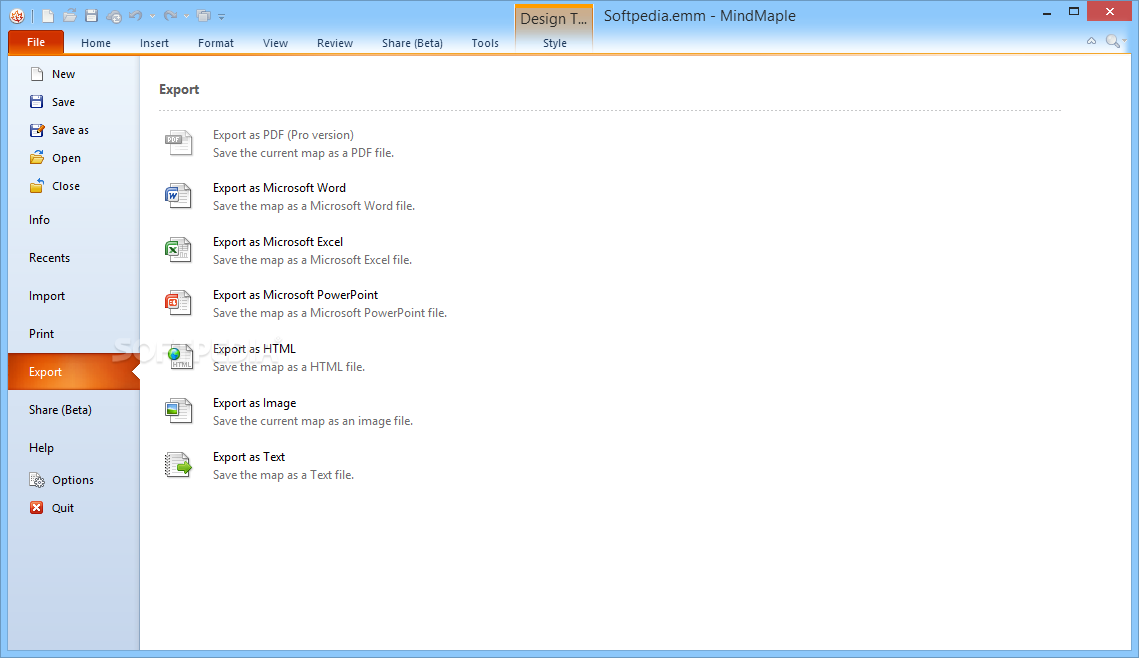Select the Style tab under Design Tools

point(554,43)
